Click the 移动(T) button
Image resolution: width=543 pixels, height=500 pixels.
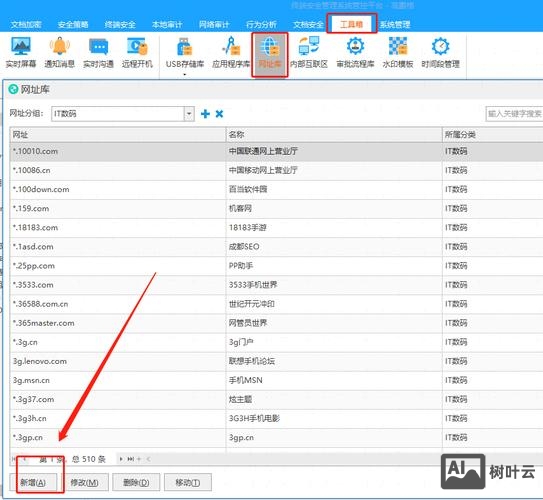click(188, 482)
